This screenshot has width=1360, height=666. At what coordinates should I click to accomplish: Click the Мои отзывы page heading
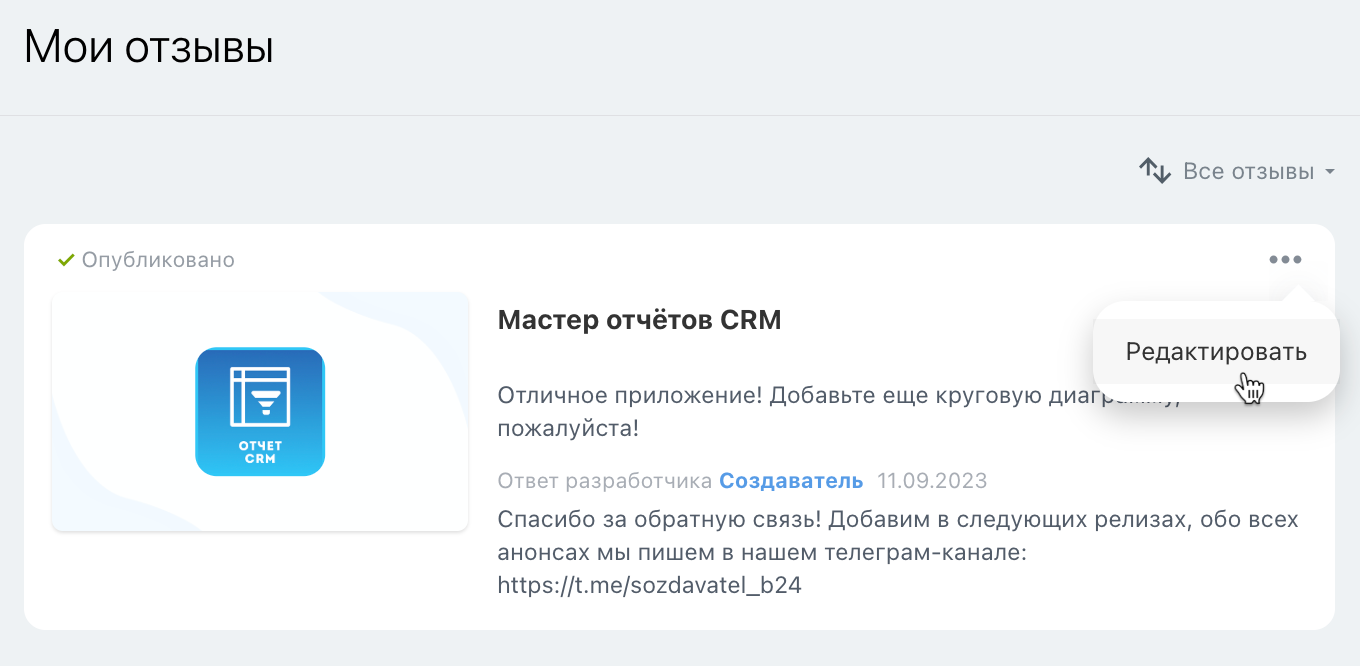tap(148, 48)
